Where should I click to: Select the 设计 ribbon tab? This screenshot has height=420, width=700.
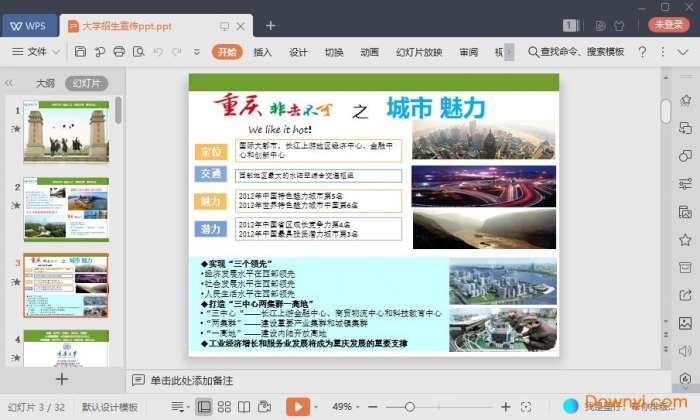coord(298,52)
